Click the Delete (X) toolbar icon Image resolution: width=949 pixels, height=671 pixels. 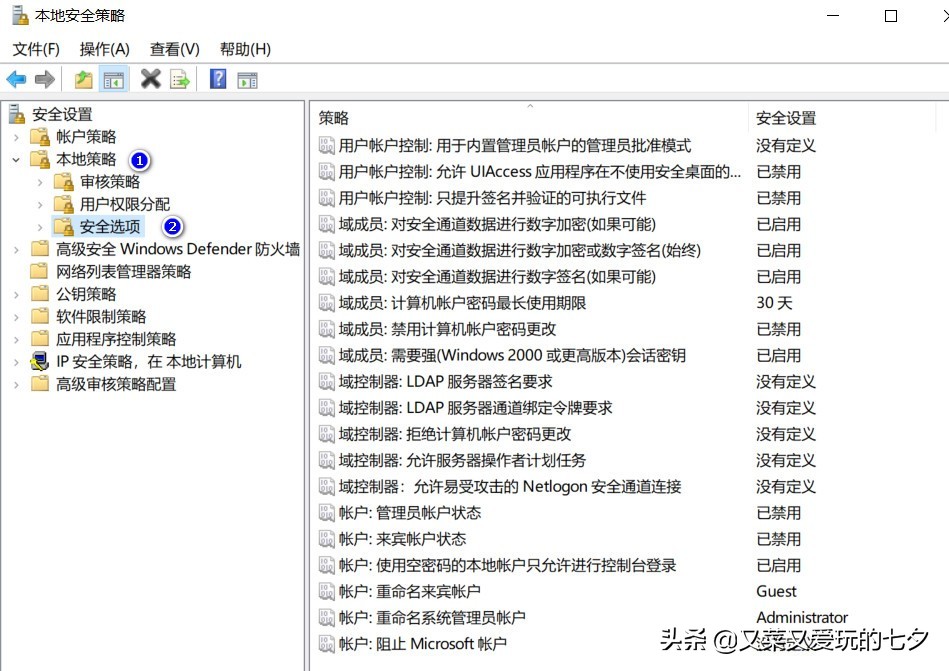click(x=150, y=80)
